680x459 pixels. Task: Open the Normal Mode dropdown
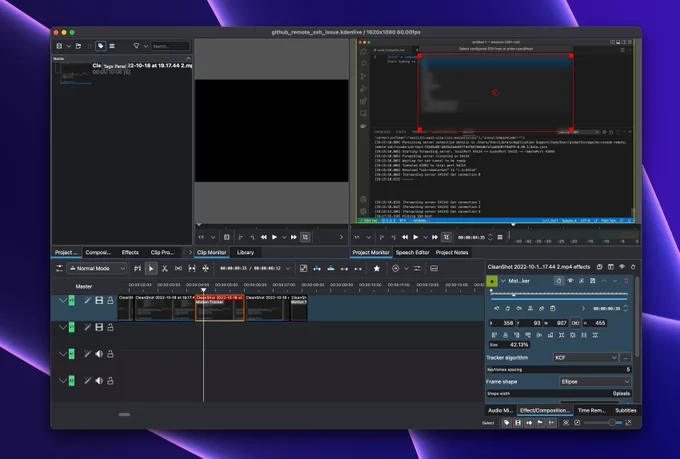click(97, 269)
